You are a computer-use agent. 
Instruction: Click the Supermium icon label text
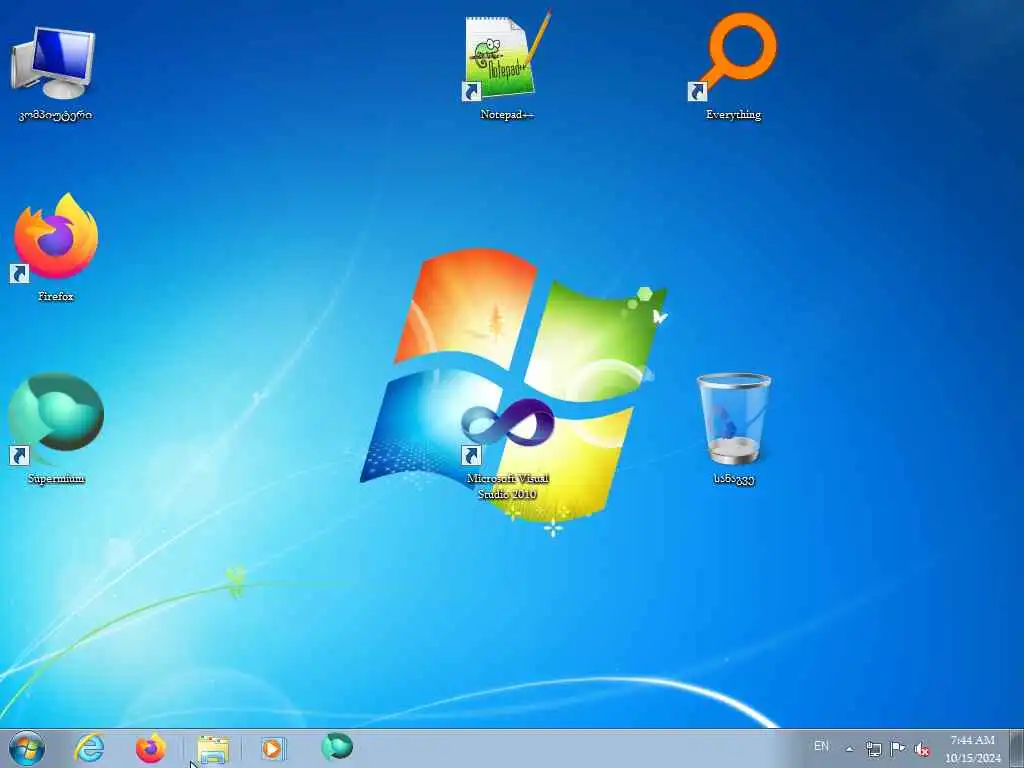[x=56, y=479]
